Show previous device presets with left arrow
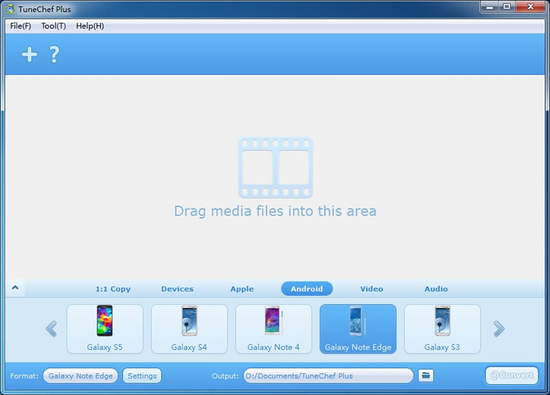550x395 pixels. (52, 329)
